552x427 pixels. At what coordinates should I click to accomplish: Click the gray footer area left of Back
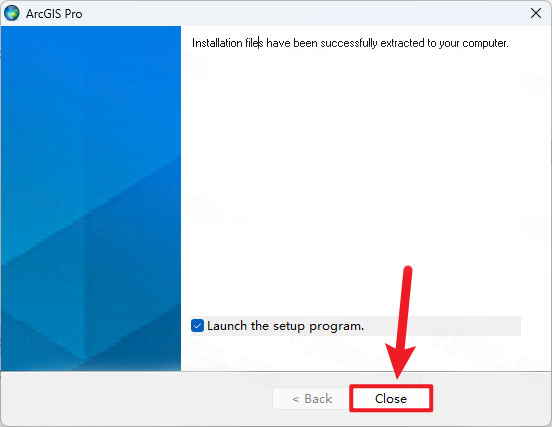tap(137, 398)
